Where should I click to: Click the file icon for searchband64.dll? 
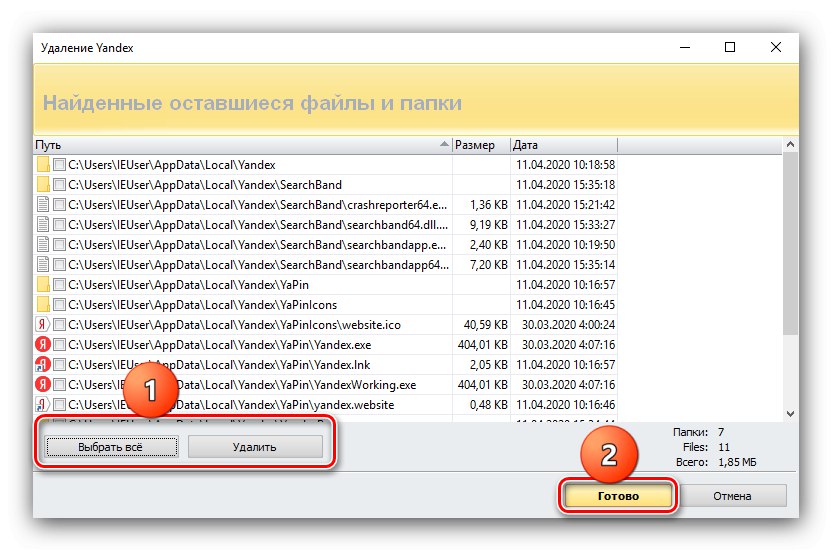point(44,225)
